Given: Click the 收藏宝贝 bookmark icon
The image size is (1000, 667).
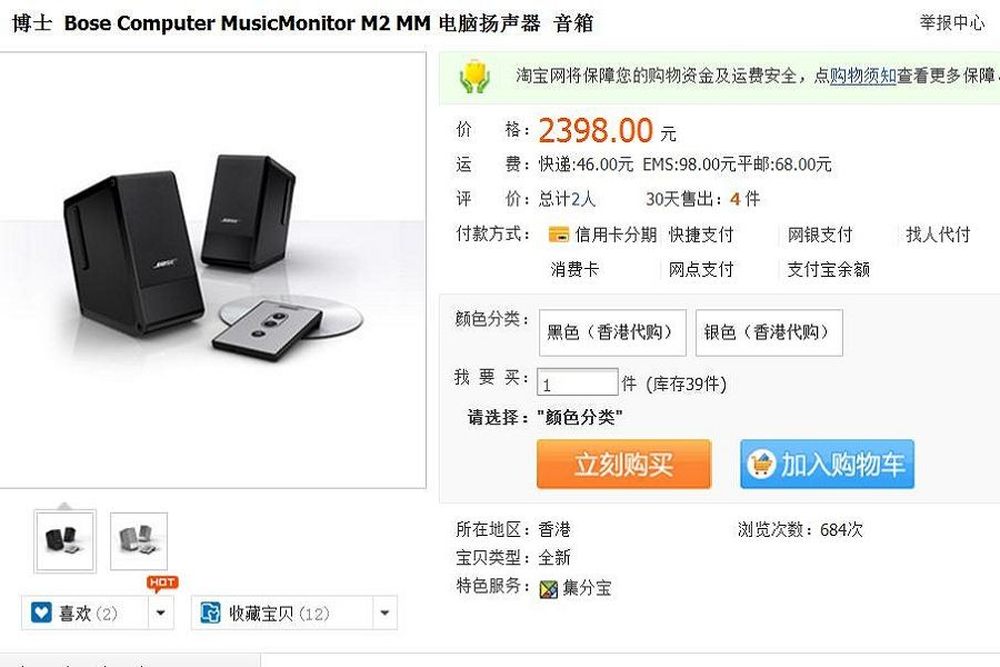Looking at the screenshot, I should 210,613.
